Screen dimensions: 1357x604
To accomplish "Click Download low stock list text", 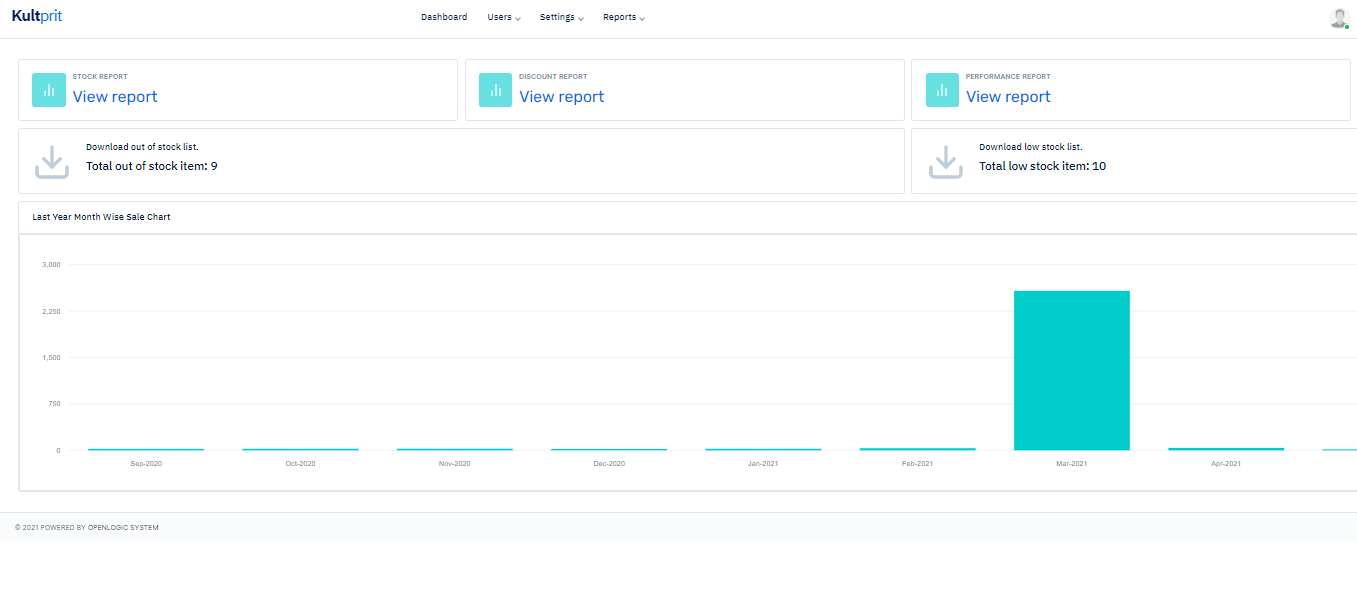I will pos(1030,147).
